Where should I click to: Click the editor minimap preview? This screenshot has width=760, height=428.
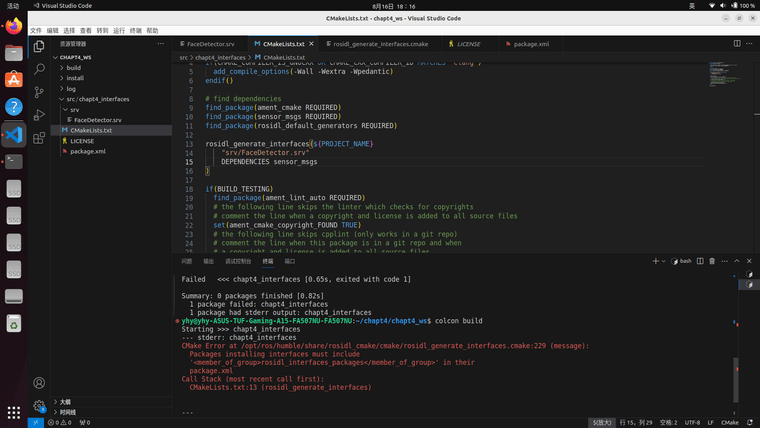(x=726, y=74)
